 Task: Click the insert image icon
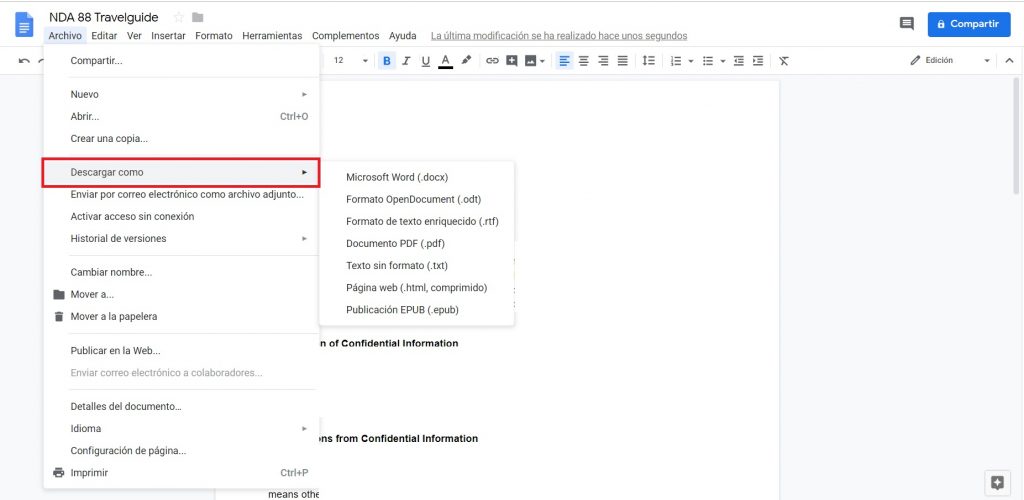[530, 61]
